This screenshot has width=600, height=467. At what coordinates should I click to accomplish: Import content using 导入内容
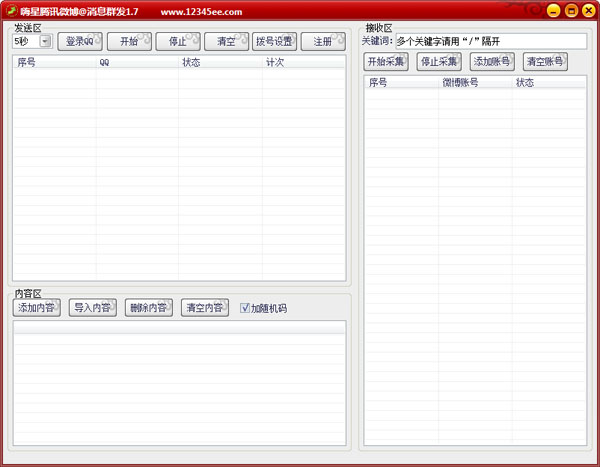coord(93,308)
